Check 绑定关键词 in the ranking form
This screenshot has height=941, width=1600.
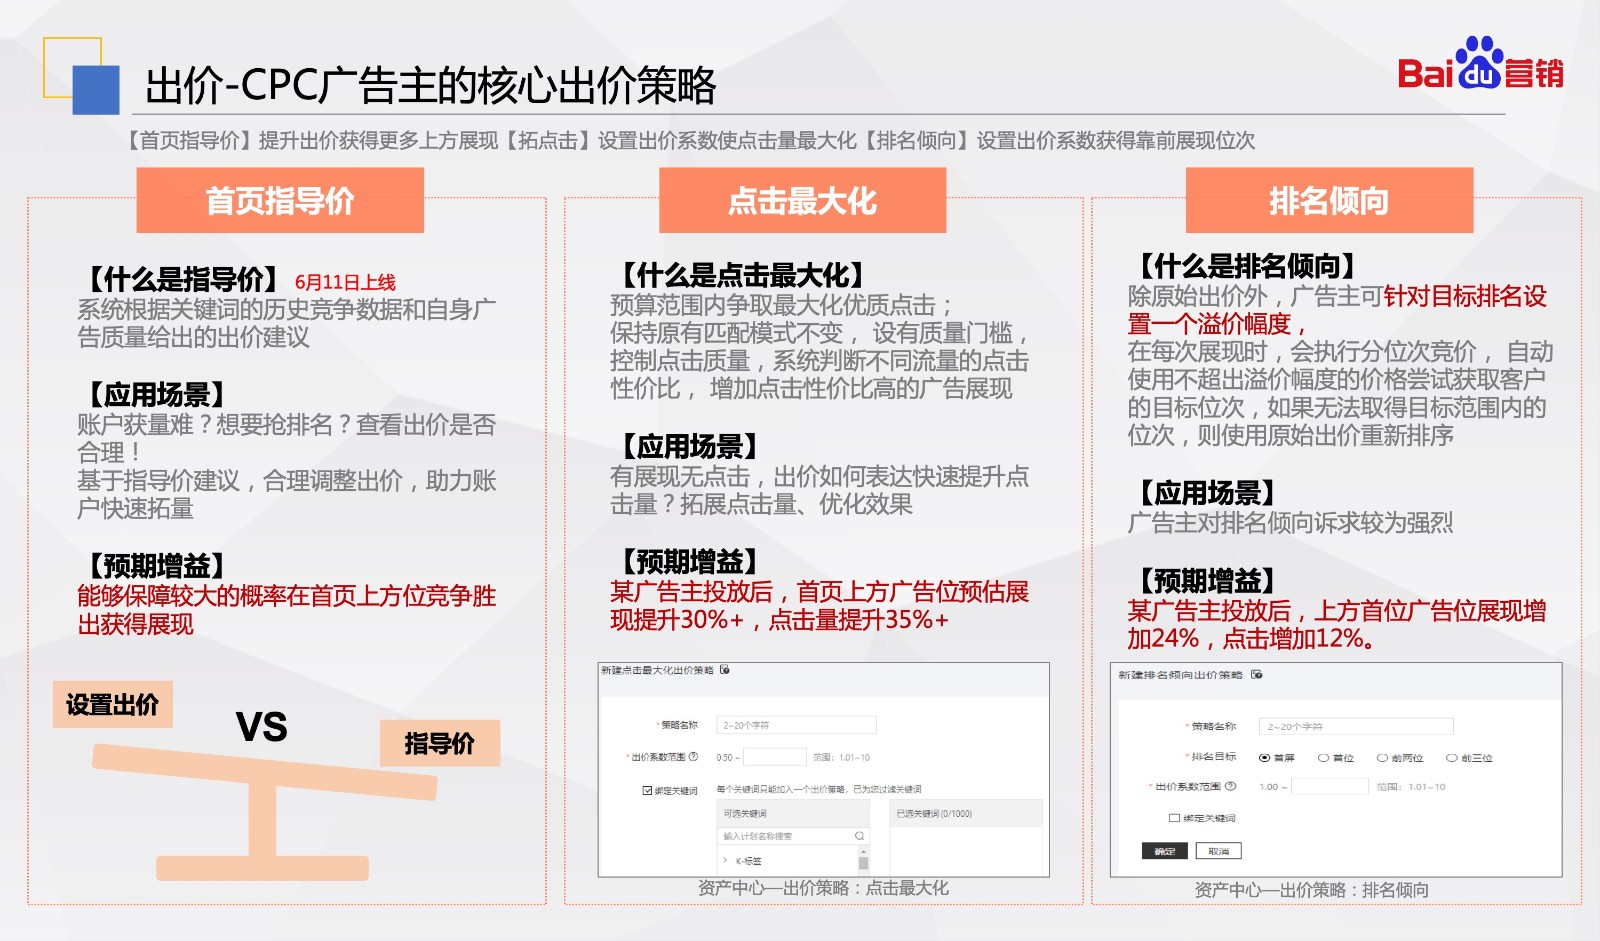1174,818
